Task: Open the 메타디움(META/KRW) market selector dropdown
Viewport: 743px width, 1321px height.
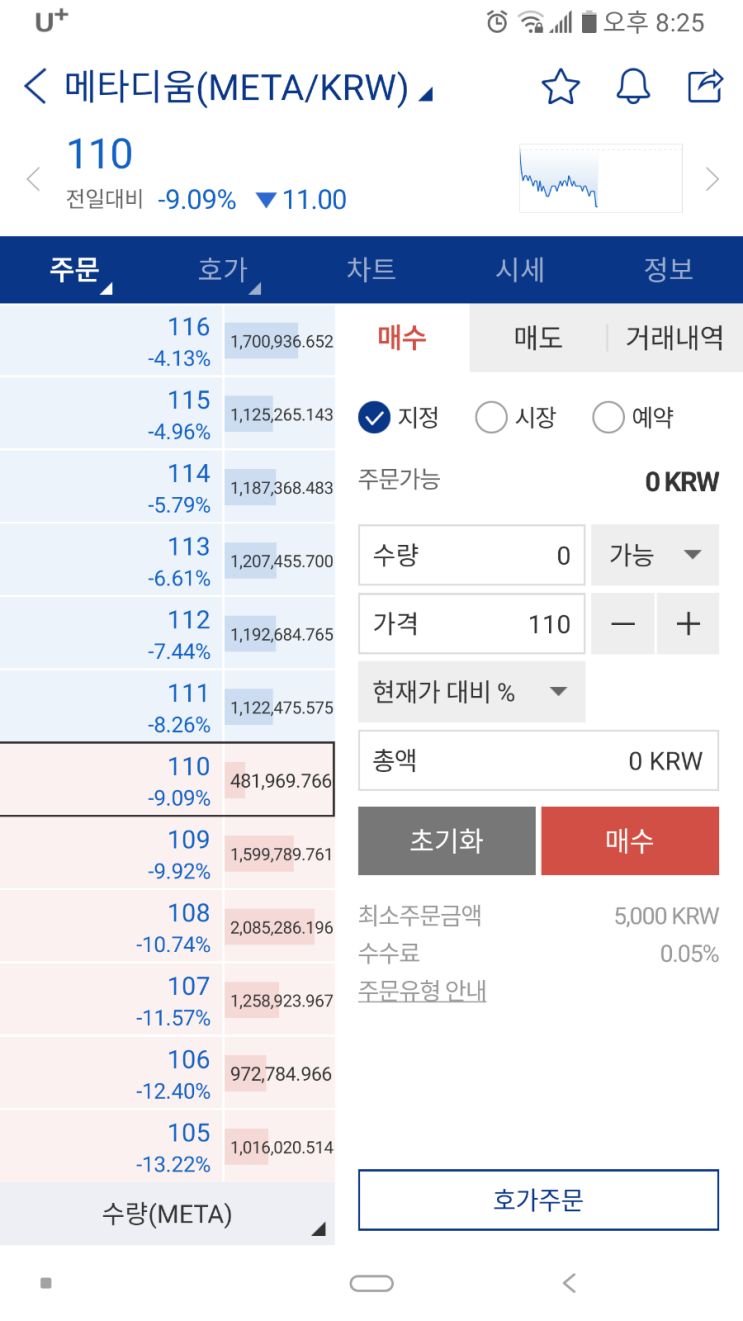Action: [x=249, y=88]
